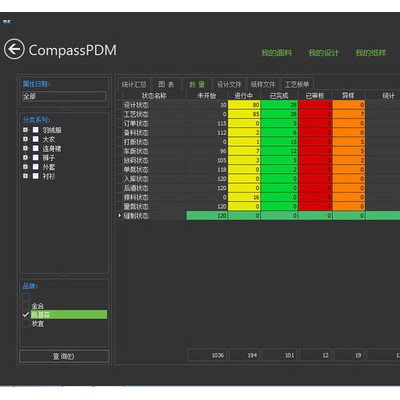Viewport: 400px width, 400px height.
Task: Select the 车版状态 row name
Action: coord(136,151)
